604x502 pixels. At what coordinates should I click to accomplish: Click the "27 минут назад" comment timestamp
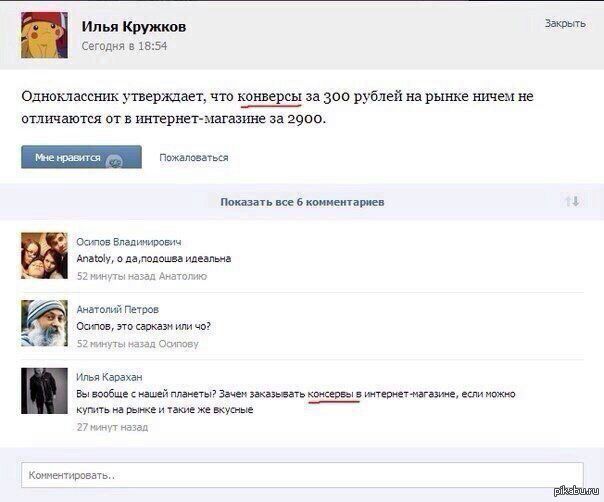(112, 427)
